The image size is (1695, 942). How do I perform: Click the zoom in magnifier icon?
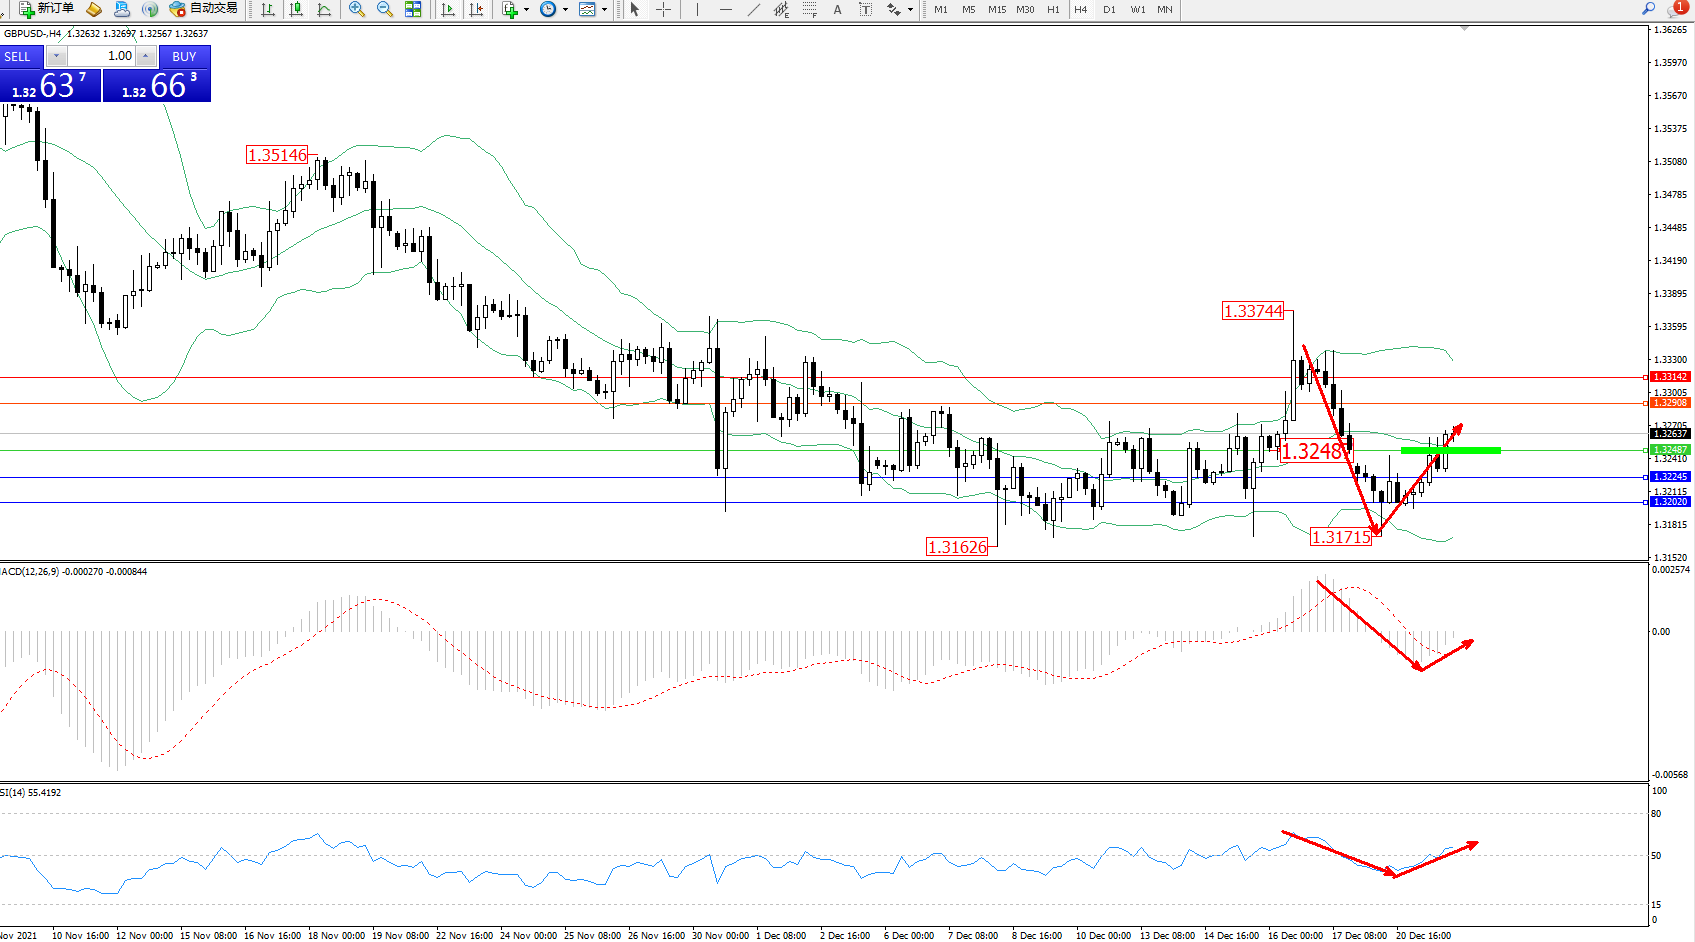click(356, 10)
